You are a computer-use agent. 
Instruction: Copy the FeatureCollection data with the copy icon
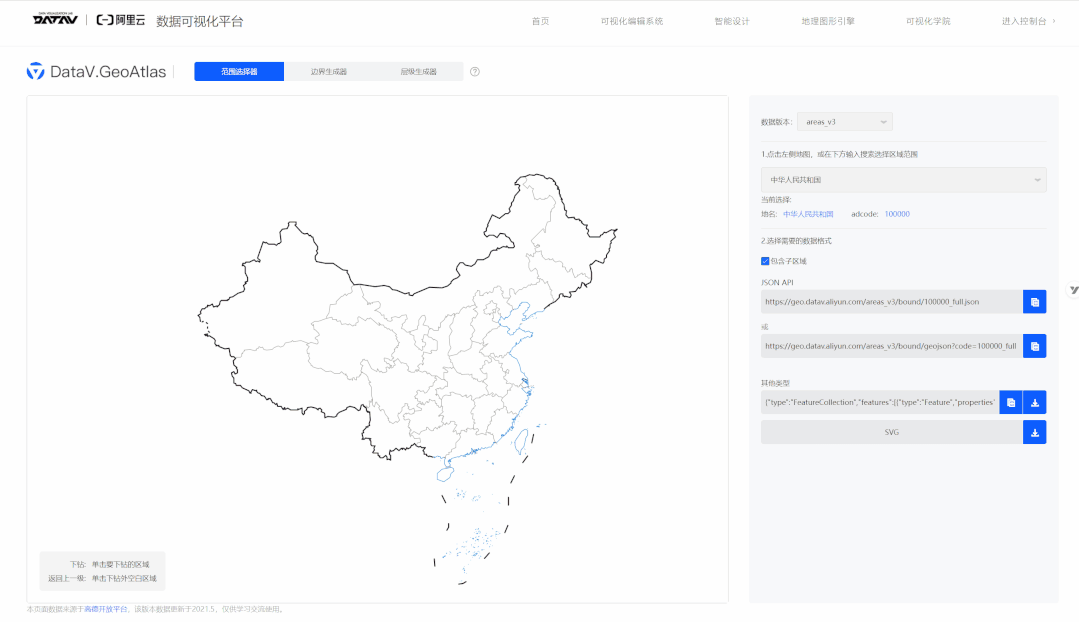click(1010, 401)
